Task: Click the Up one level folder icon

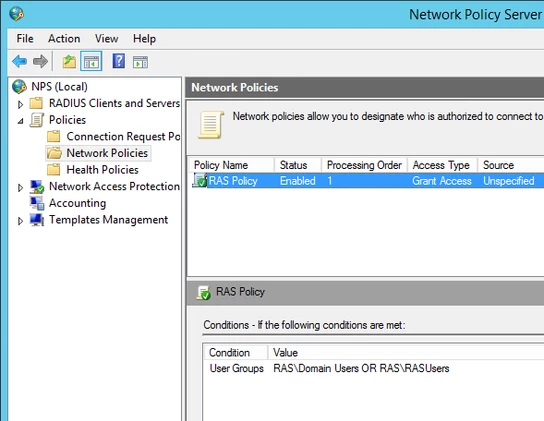Action: click(x=69, y=62)
